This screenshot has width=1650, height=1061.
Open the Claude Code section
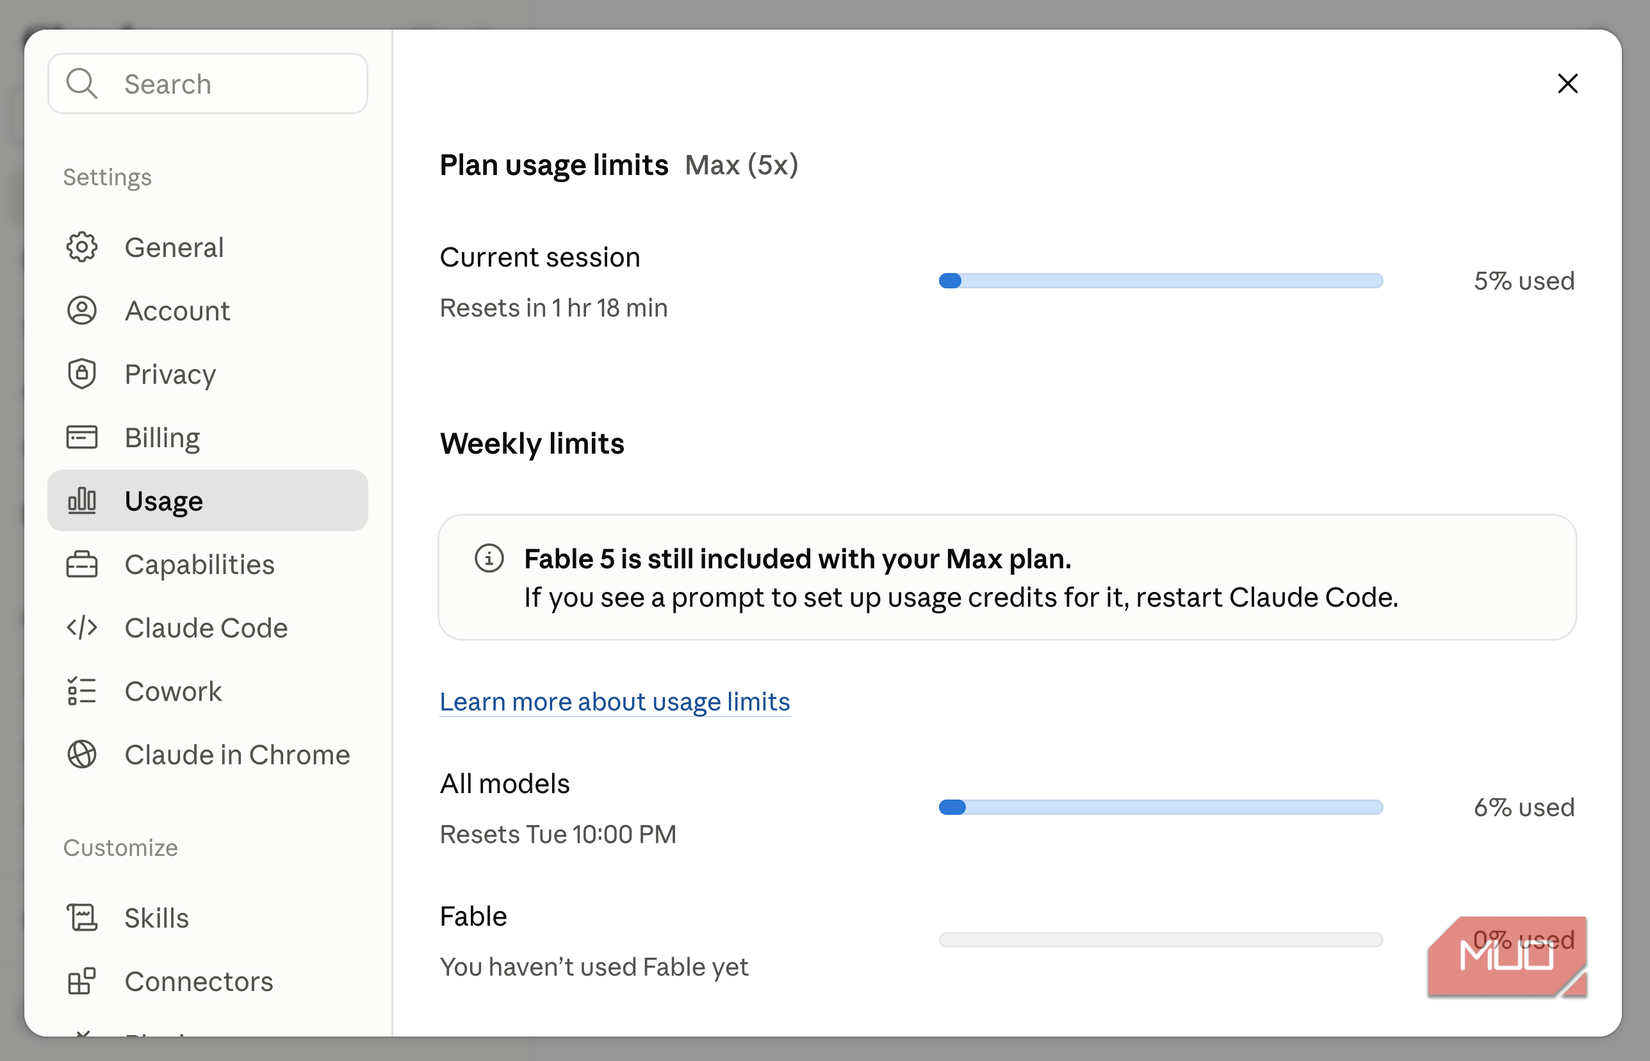tap(208, 627)
